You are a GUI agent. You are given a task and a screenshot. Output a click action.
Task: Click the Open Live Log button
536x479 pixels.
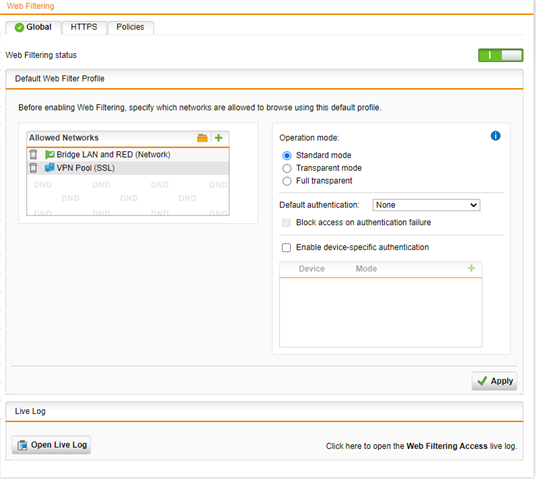[x=51, y=445]
